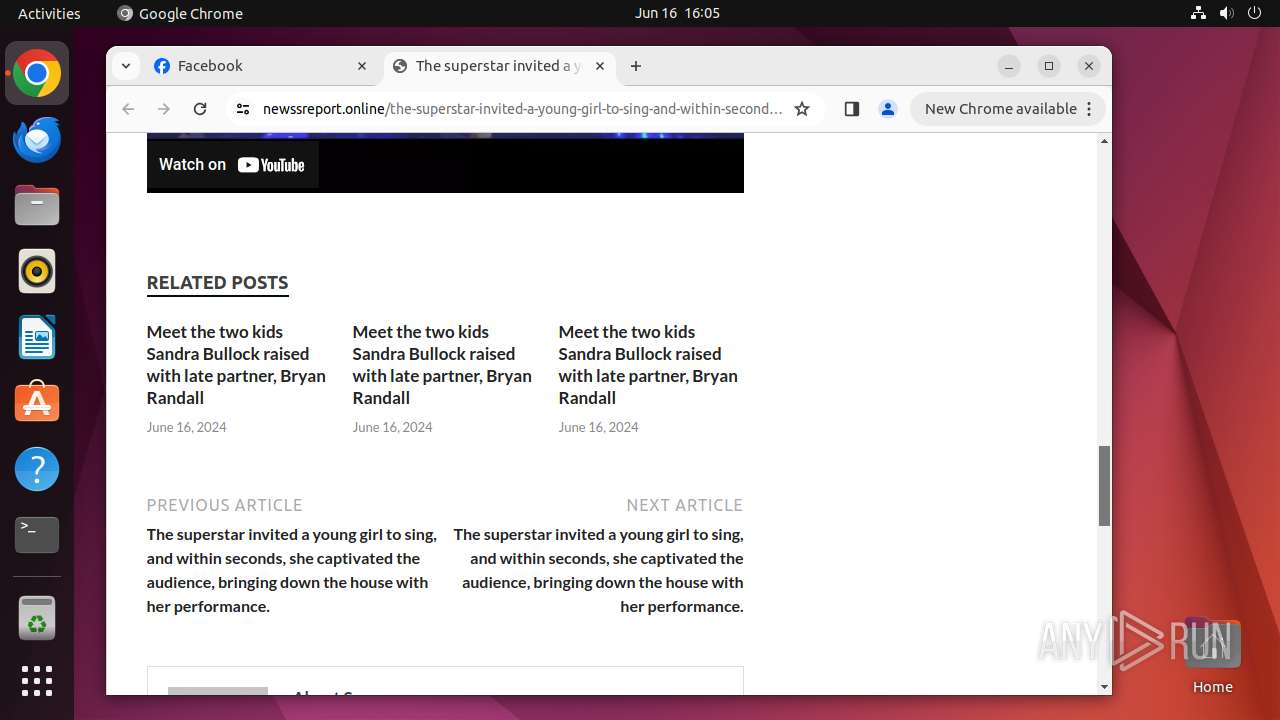Image resolution: width=1280 pixels, height=720 pixels.
Task: Open the Chrome profile menu
Action: (887, 109)
